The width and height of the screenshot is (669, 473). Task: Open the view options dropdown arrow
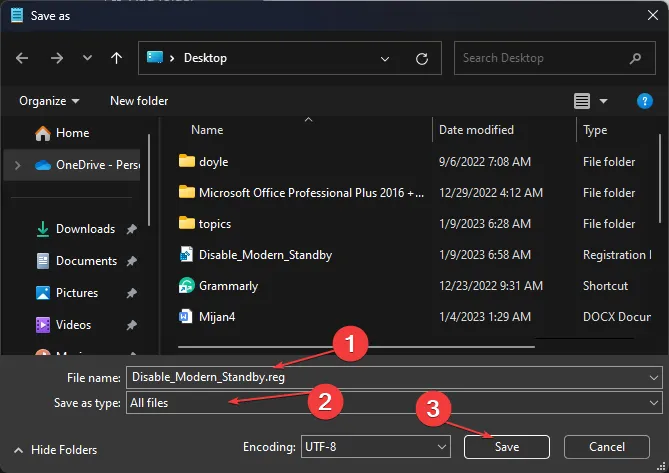603,101
